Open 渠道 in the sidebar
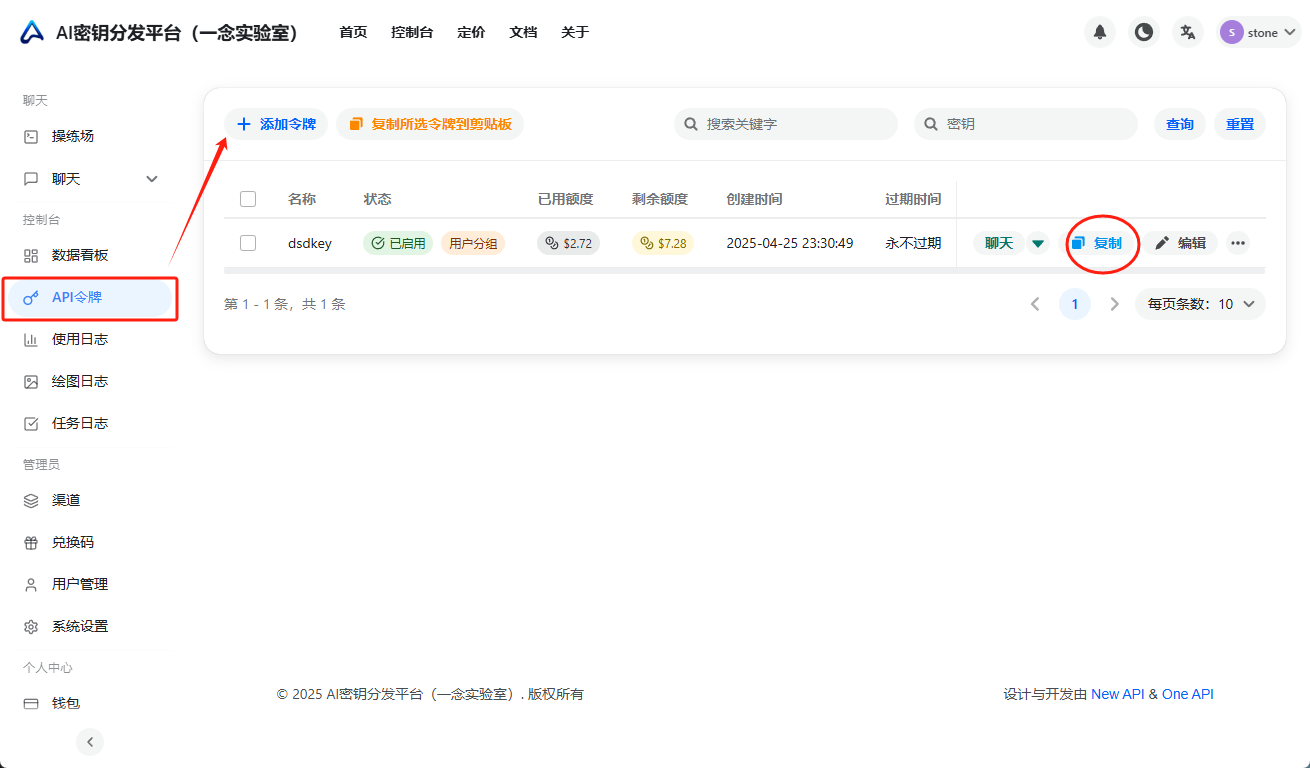This screenshot has height=768, width=1310. click(90, 500)
